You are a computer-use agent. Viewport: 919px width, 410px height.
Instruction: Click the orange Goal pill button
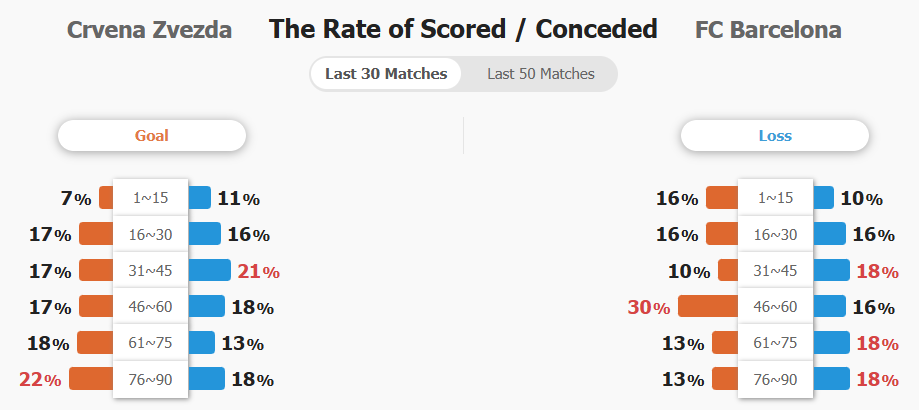[x=152, y=135]
